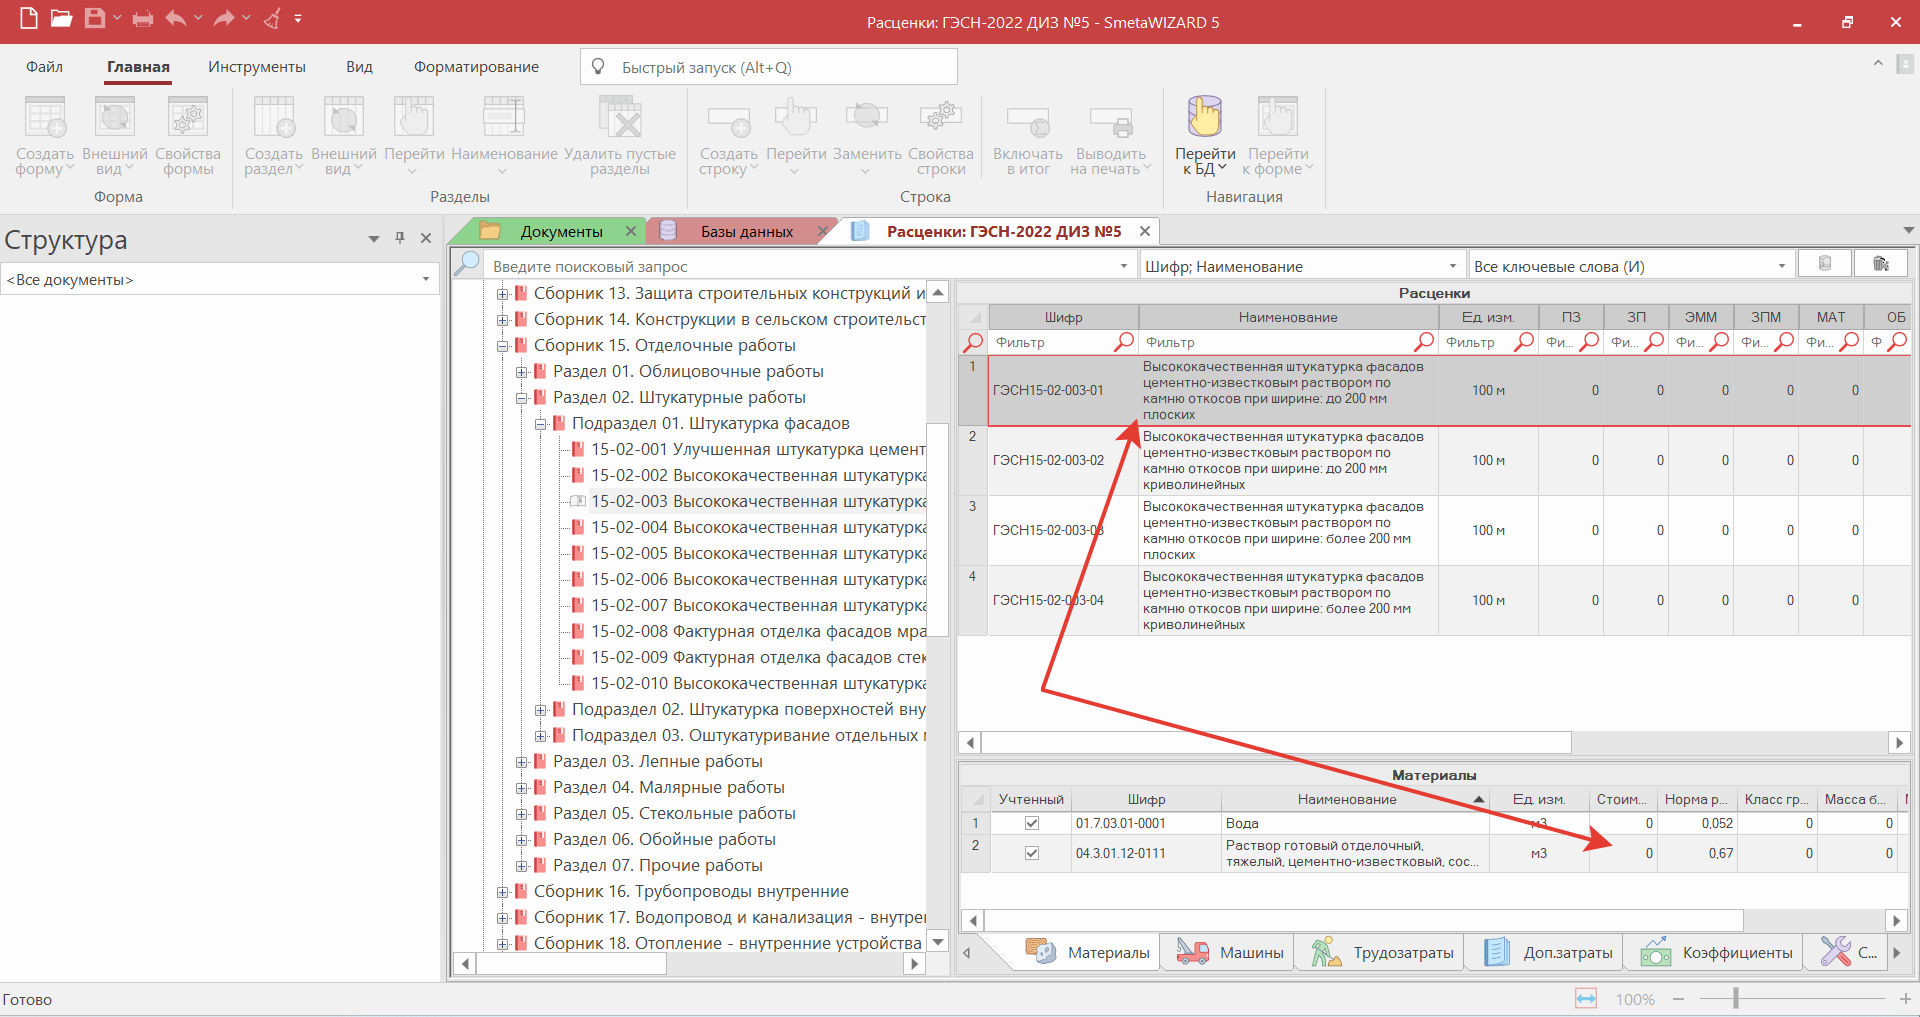
Task: Click in the Быстрый запуск search box
Action: pyautogui.click(x=768, y=67)
